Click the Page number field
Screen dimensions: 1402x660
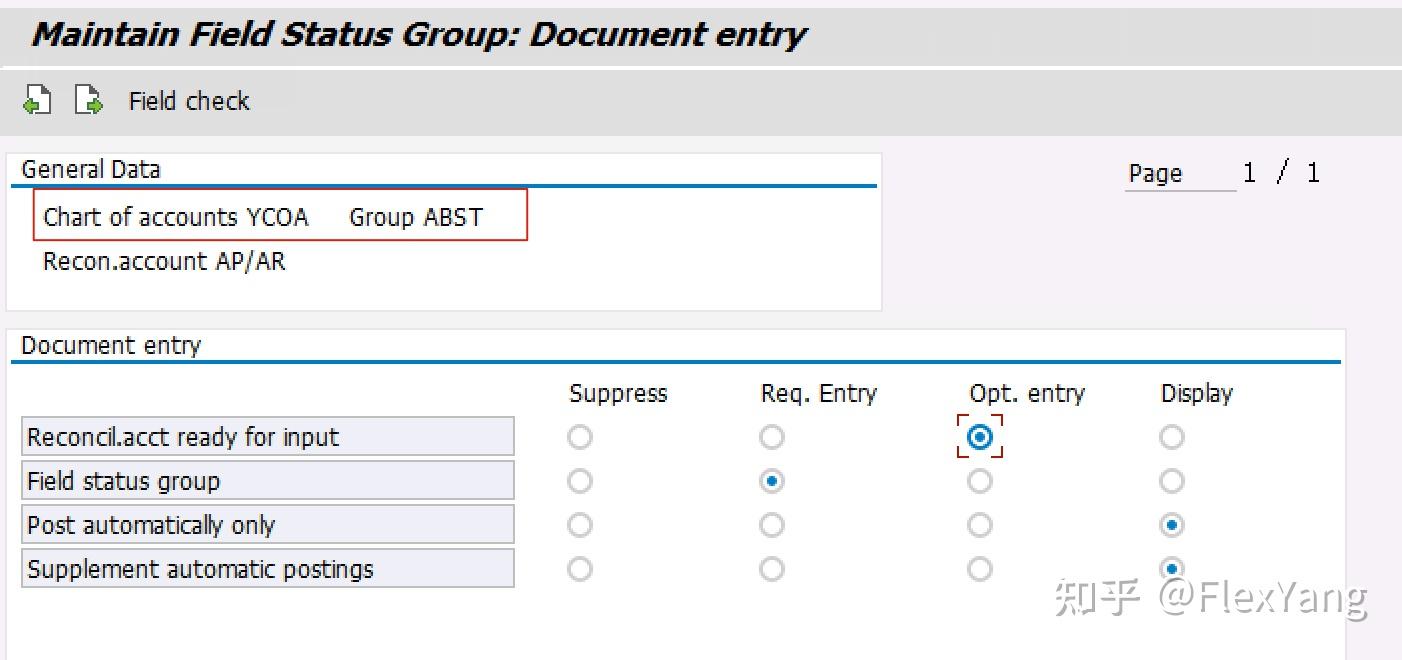1250,173
